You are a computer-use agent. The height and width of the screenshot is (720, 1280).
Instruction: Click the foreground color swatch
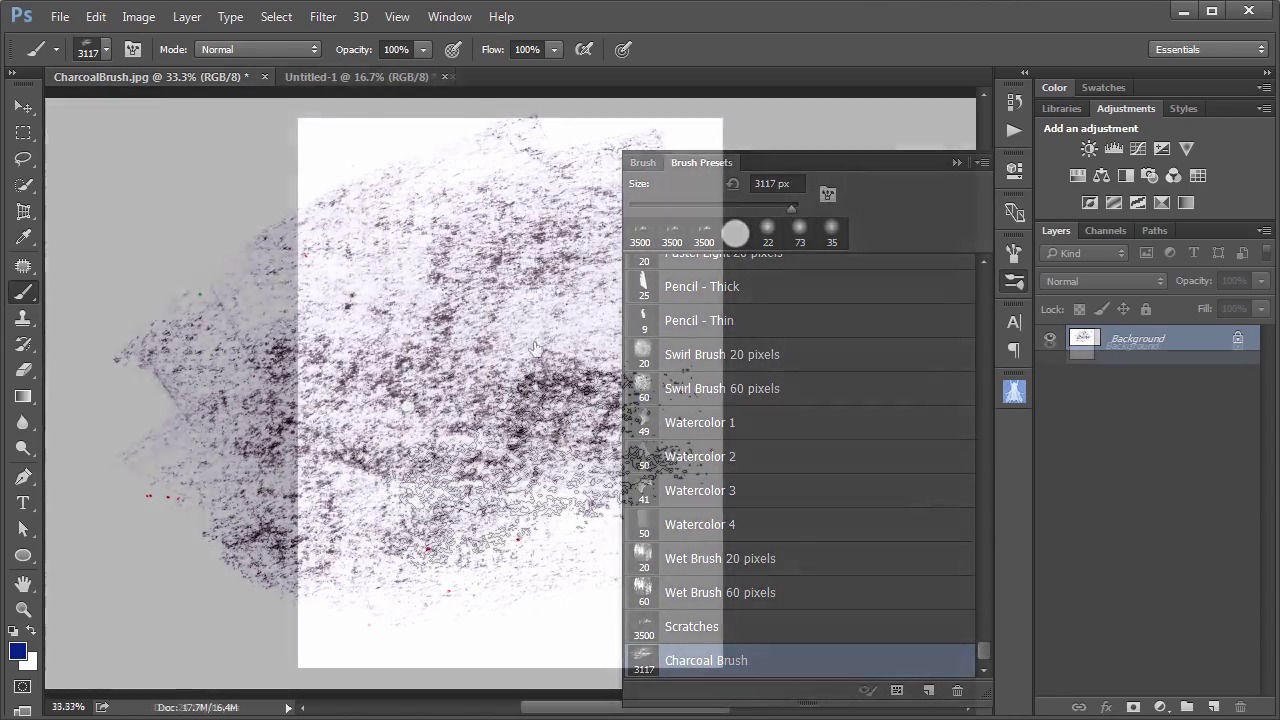(17, 651)
